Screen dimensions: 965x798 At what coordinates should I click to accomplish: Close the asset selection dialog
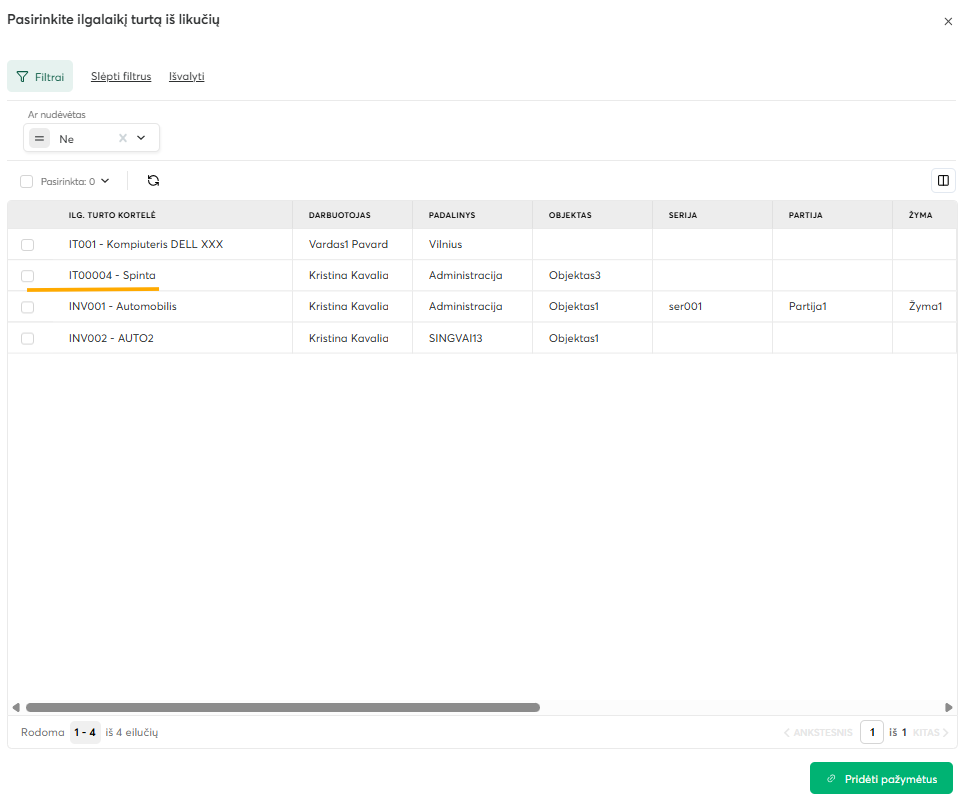tap(948, 21)
